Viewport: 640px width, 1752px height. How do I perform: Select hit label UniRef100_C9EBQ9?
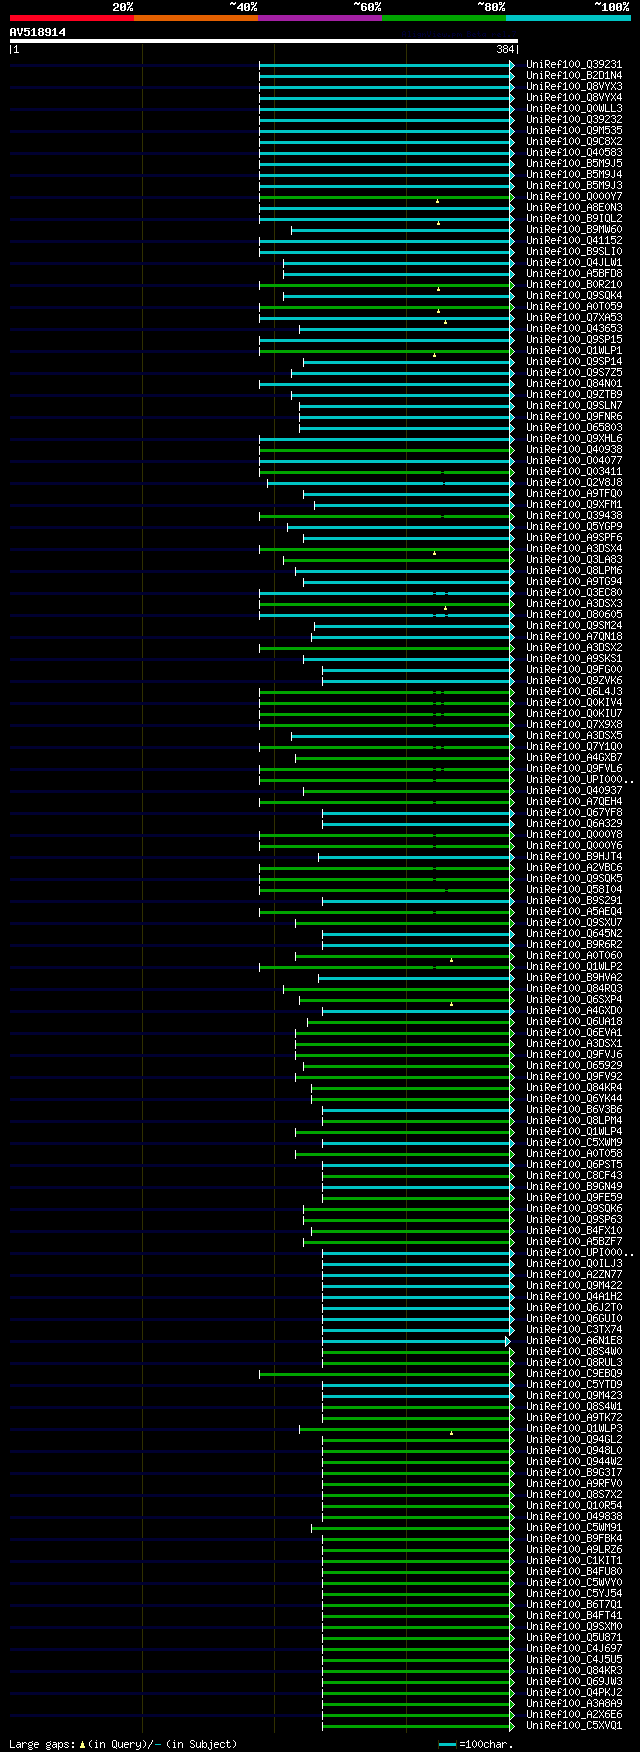pyautogui.click(x=574, y=1374)
